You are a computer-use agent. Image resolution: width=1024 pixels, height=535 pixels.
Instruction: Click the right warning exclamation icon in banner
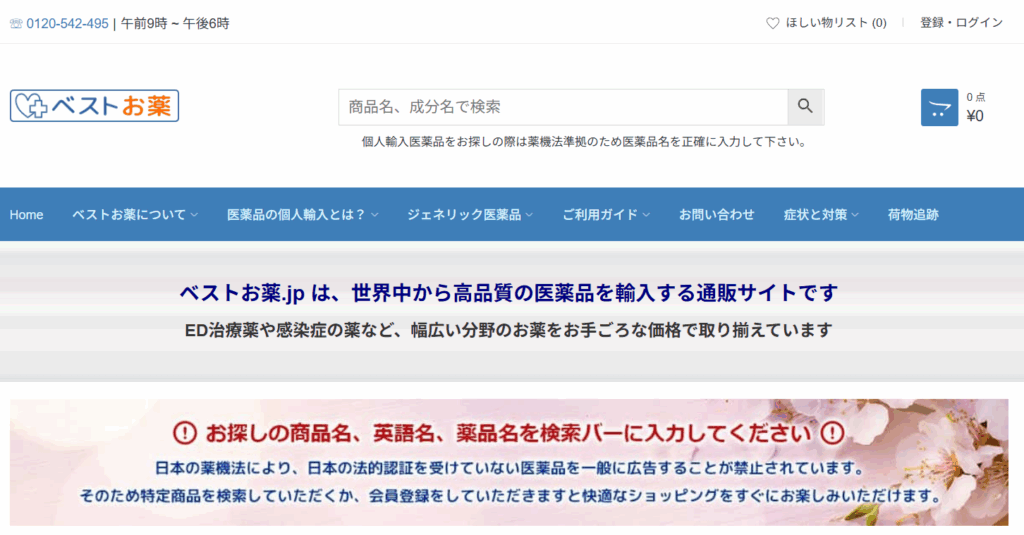[833, 433]
